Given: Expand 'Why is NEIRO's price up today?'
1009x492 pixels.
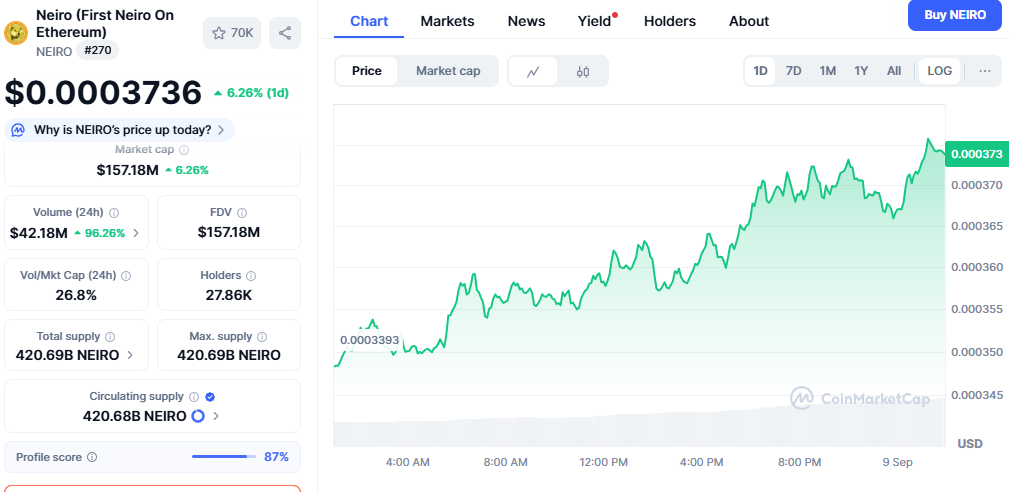Looking at the screenshot, I should [x=121, y=130].
